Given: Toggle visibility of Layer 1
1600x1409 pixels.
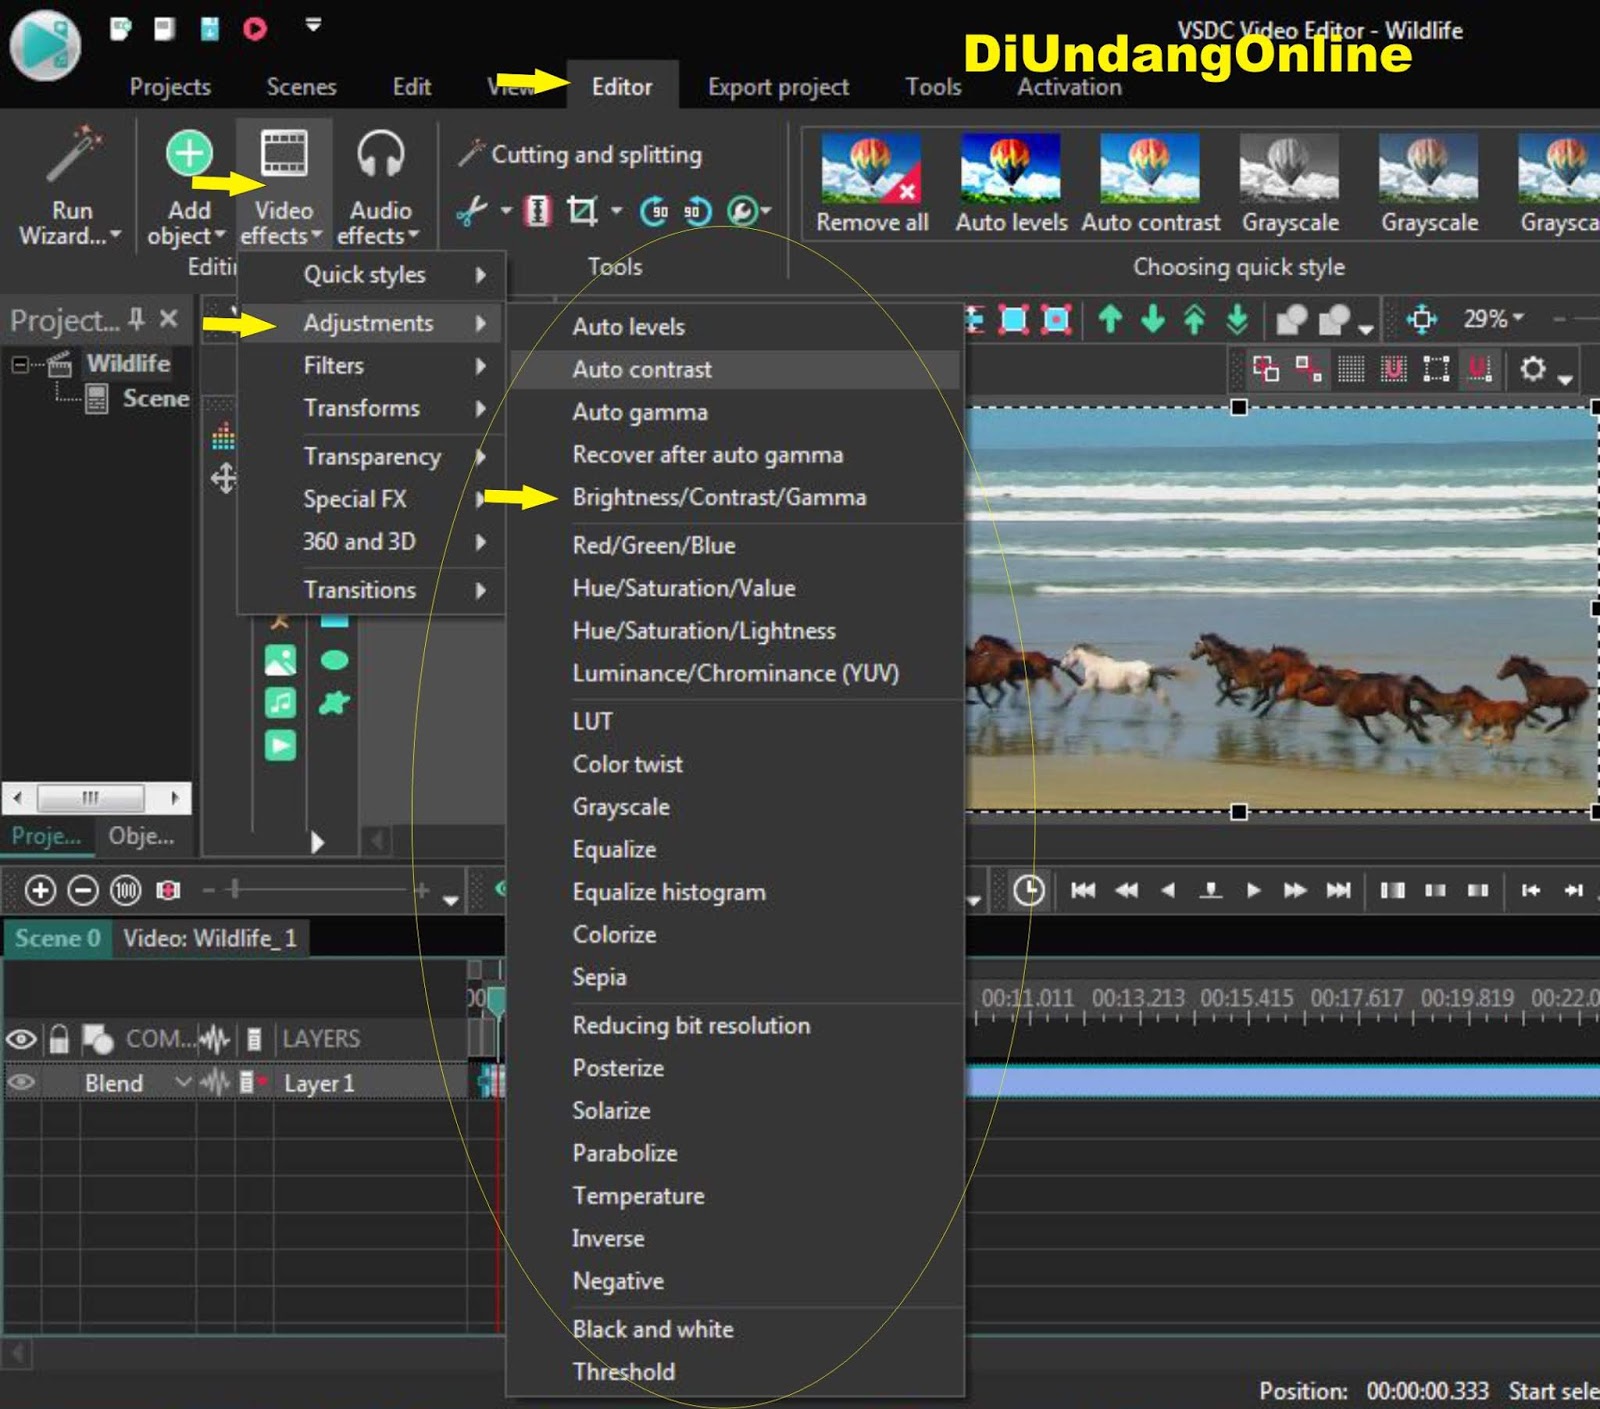Looking at the screenshot, I should (21, 1082).
